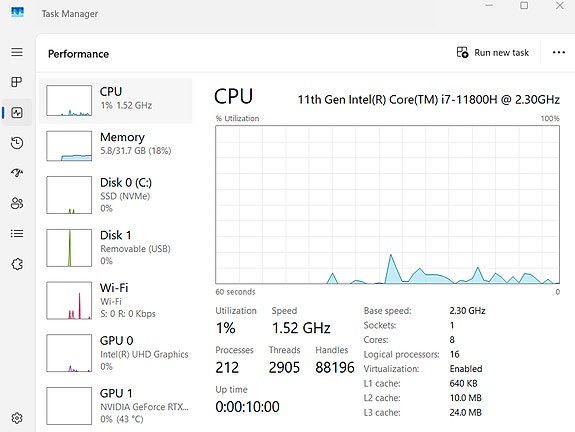The height and width of the screenshot is (432, 575).
Task: Click the Task Manager app icon
Action: click(17, 13)
